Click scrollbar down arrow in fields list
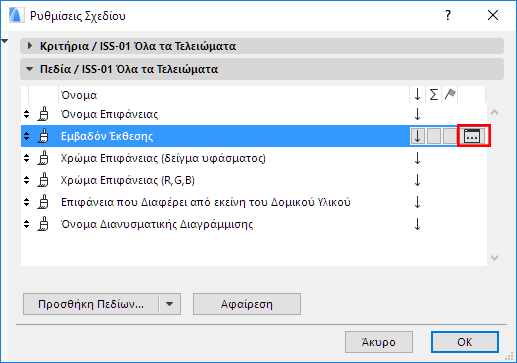Viewport: 517px width, 363px height. tap(495, 258)
